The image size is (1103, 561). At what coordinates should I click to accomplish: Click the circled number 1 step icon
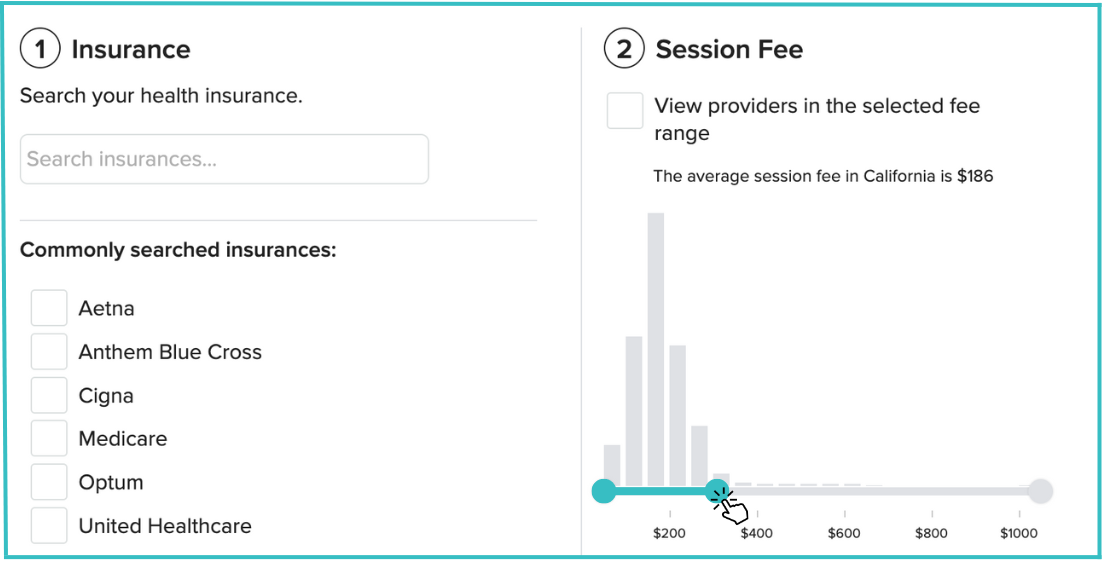[x=39, y=50]
